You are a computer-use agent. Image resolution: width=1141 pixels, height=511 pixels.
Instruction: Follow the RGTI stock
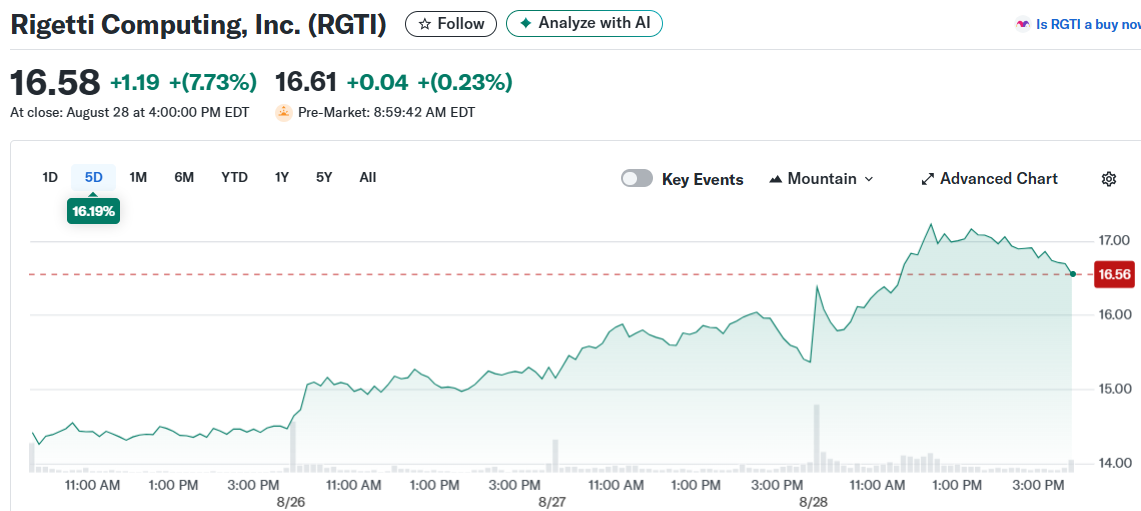pyautogui.click(x=451, y=24)
